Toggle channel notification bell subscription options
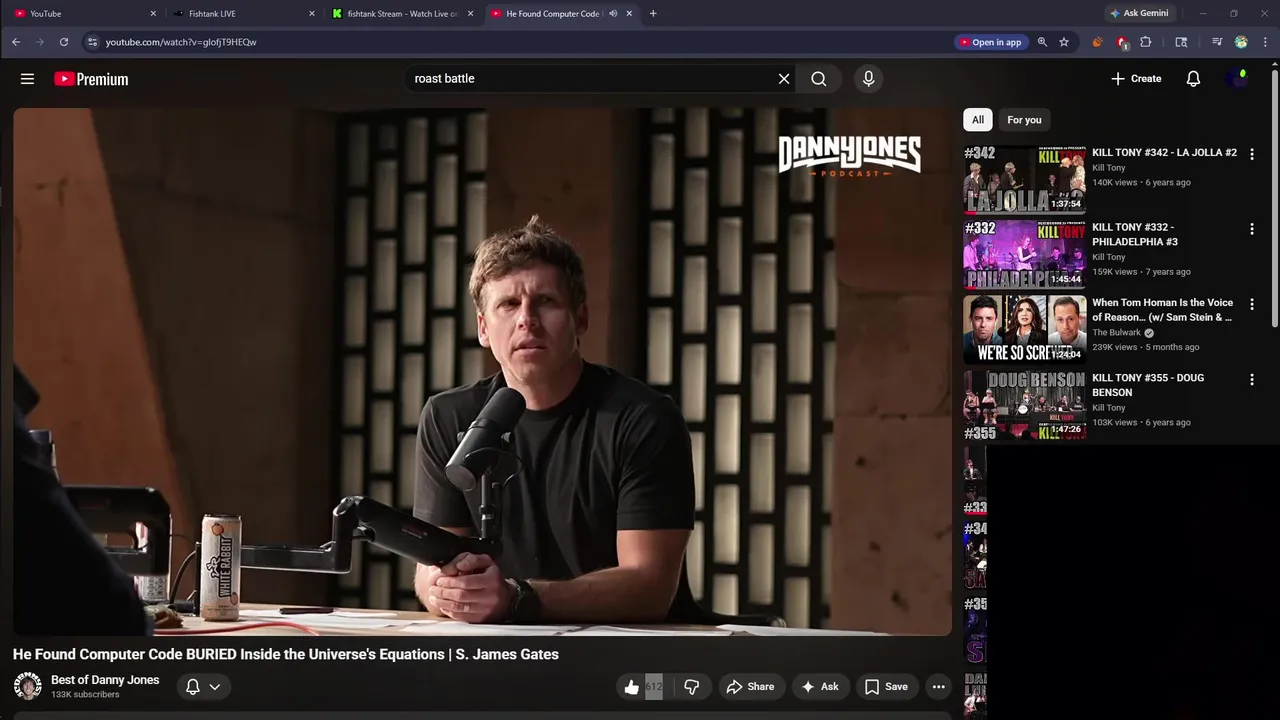This screenshot has width=1280, height=720. [x=203, y=687]
